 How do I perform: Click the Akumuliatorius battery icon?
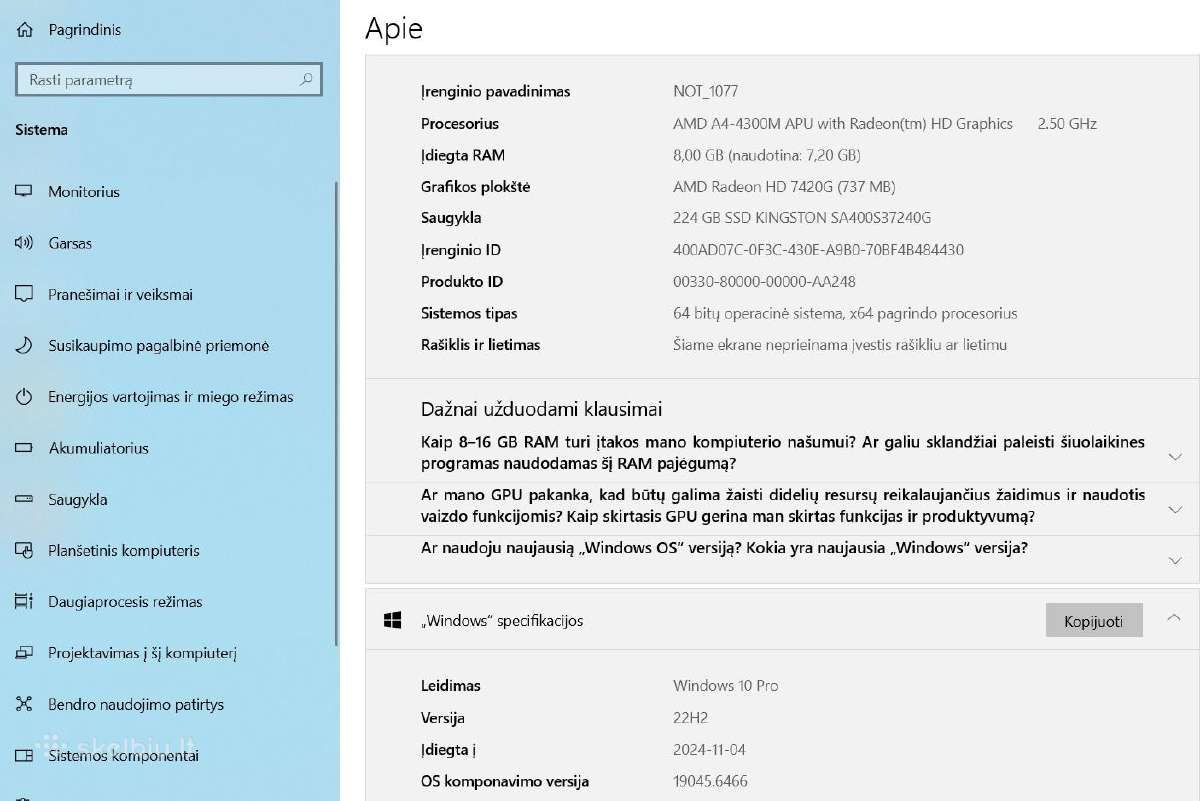24,448
